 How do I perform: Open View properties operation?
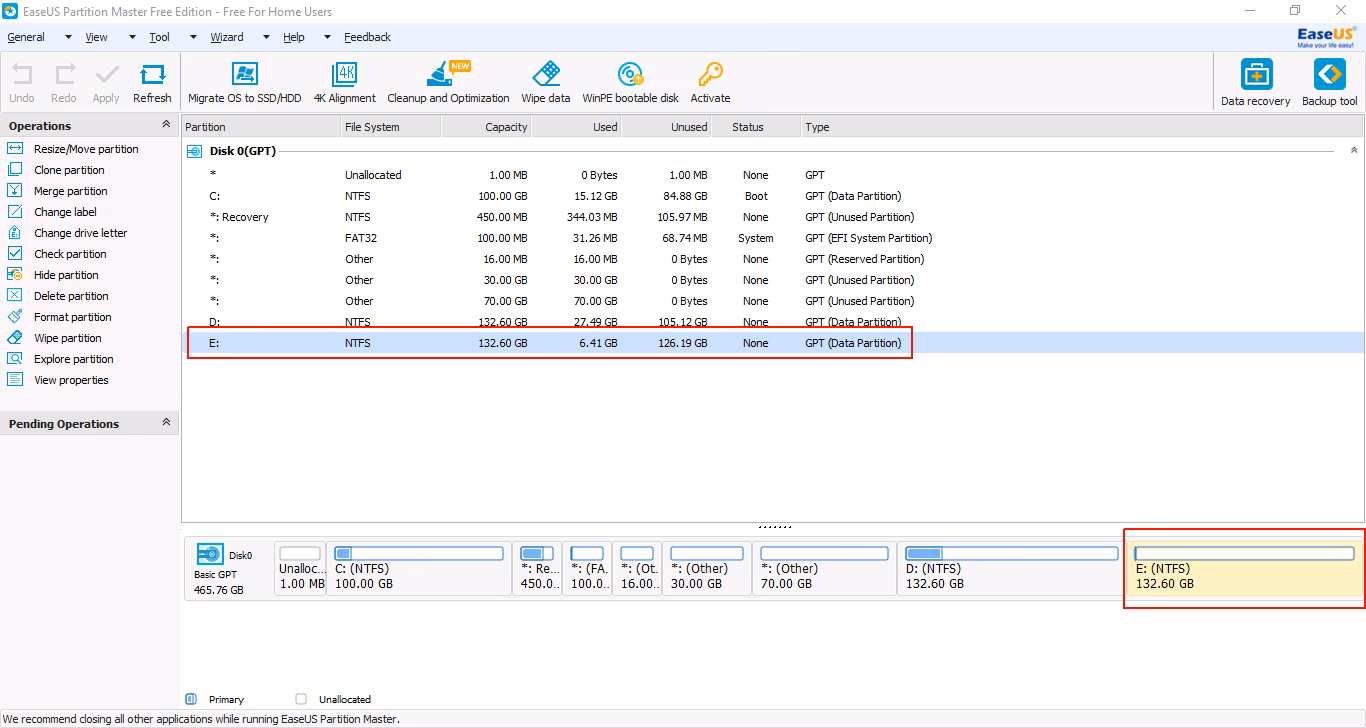(71, 380)
